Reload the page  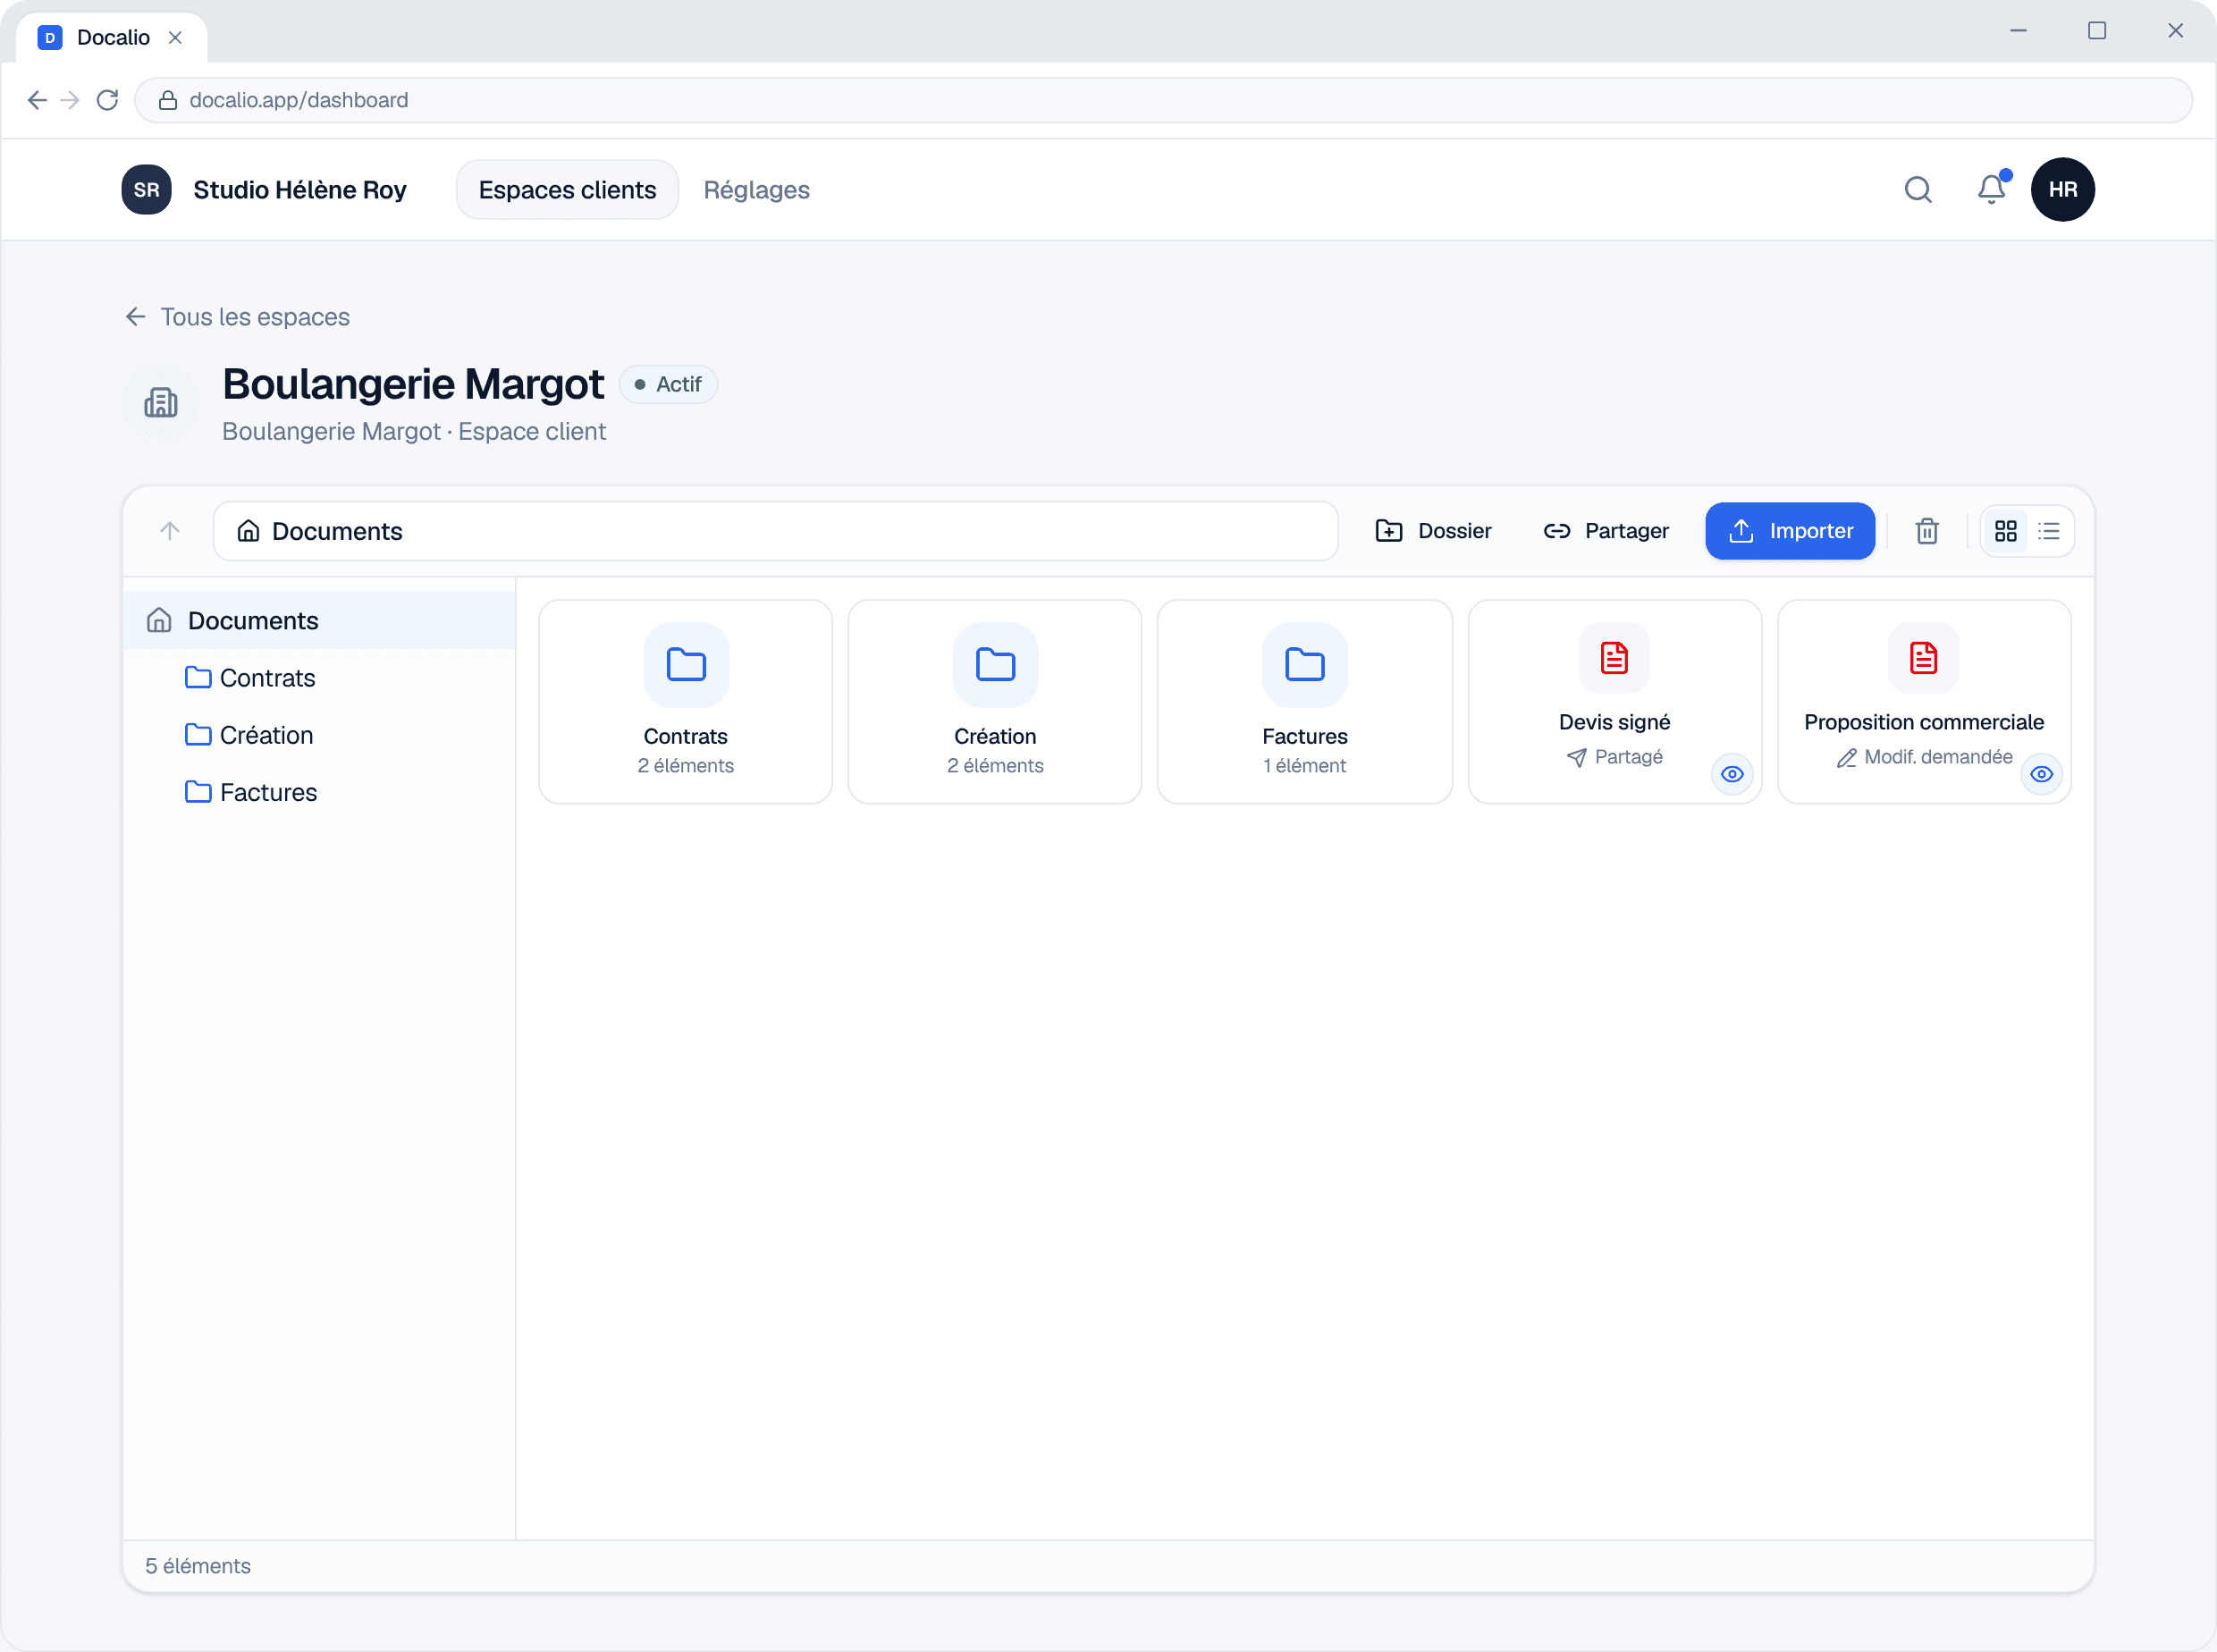click(107, 100)
